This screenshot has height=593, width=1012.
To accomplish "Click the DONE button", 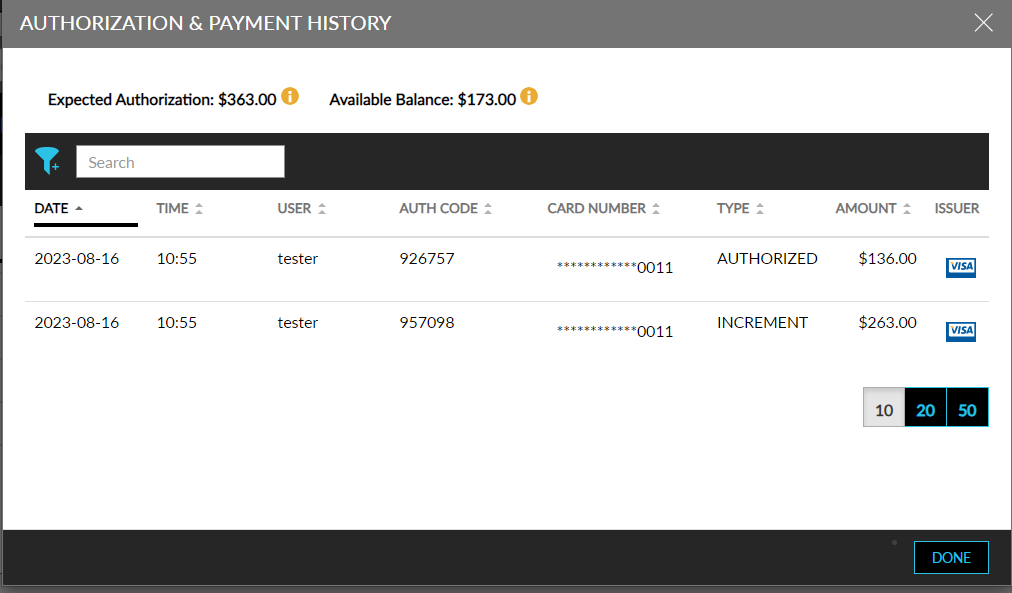I will point(950,557).
